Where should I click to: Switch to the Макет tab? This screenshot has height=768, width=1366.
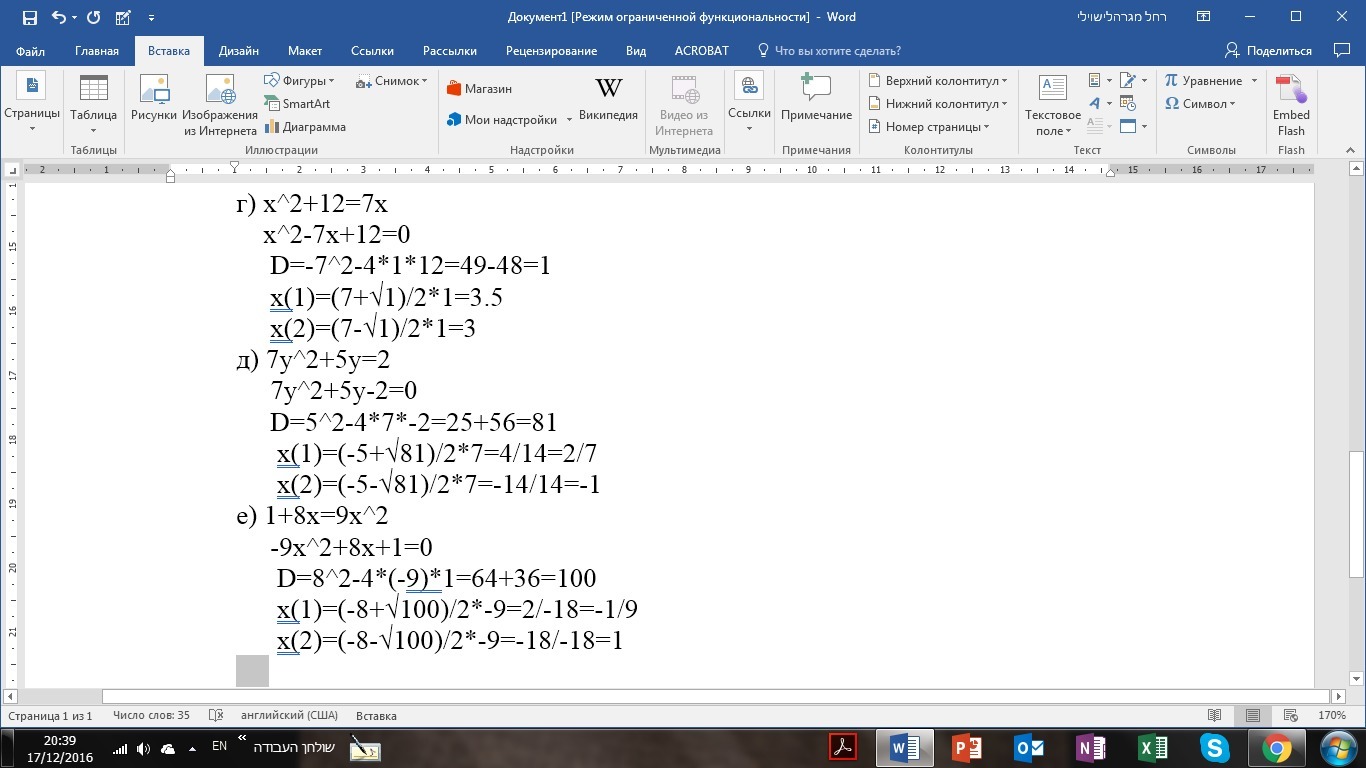pyautogui.click(x=305, y=51)
